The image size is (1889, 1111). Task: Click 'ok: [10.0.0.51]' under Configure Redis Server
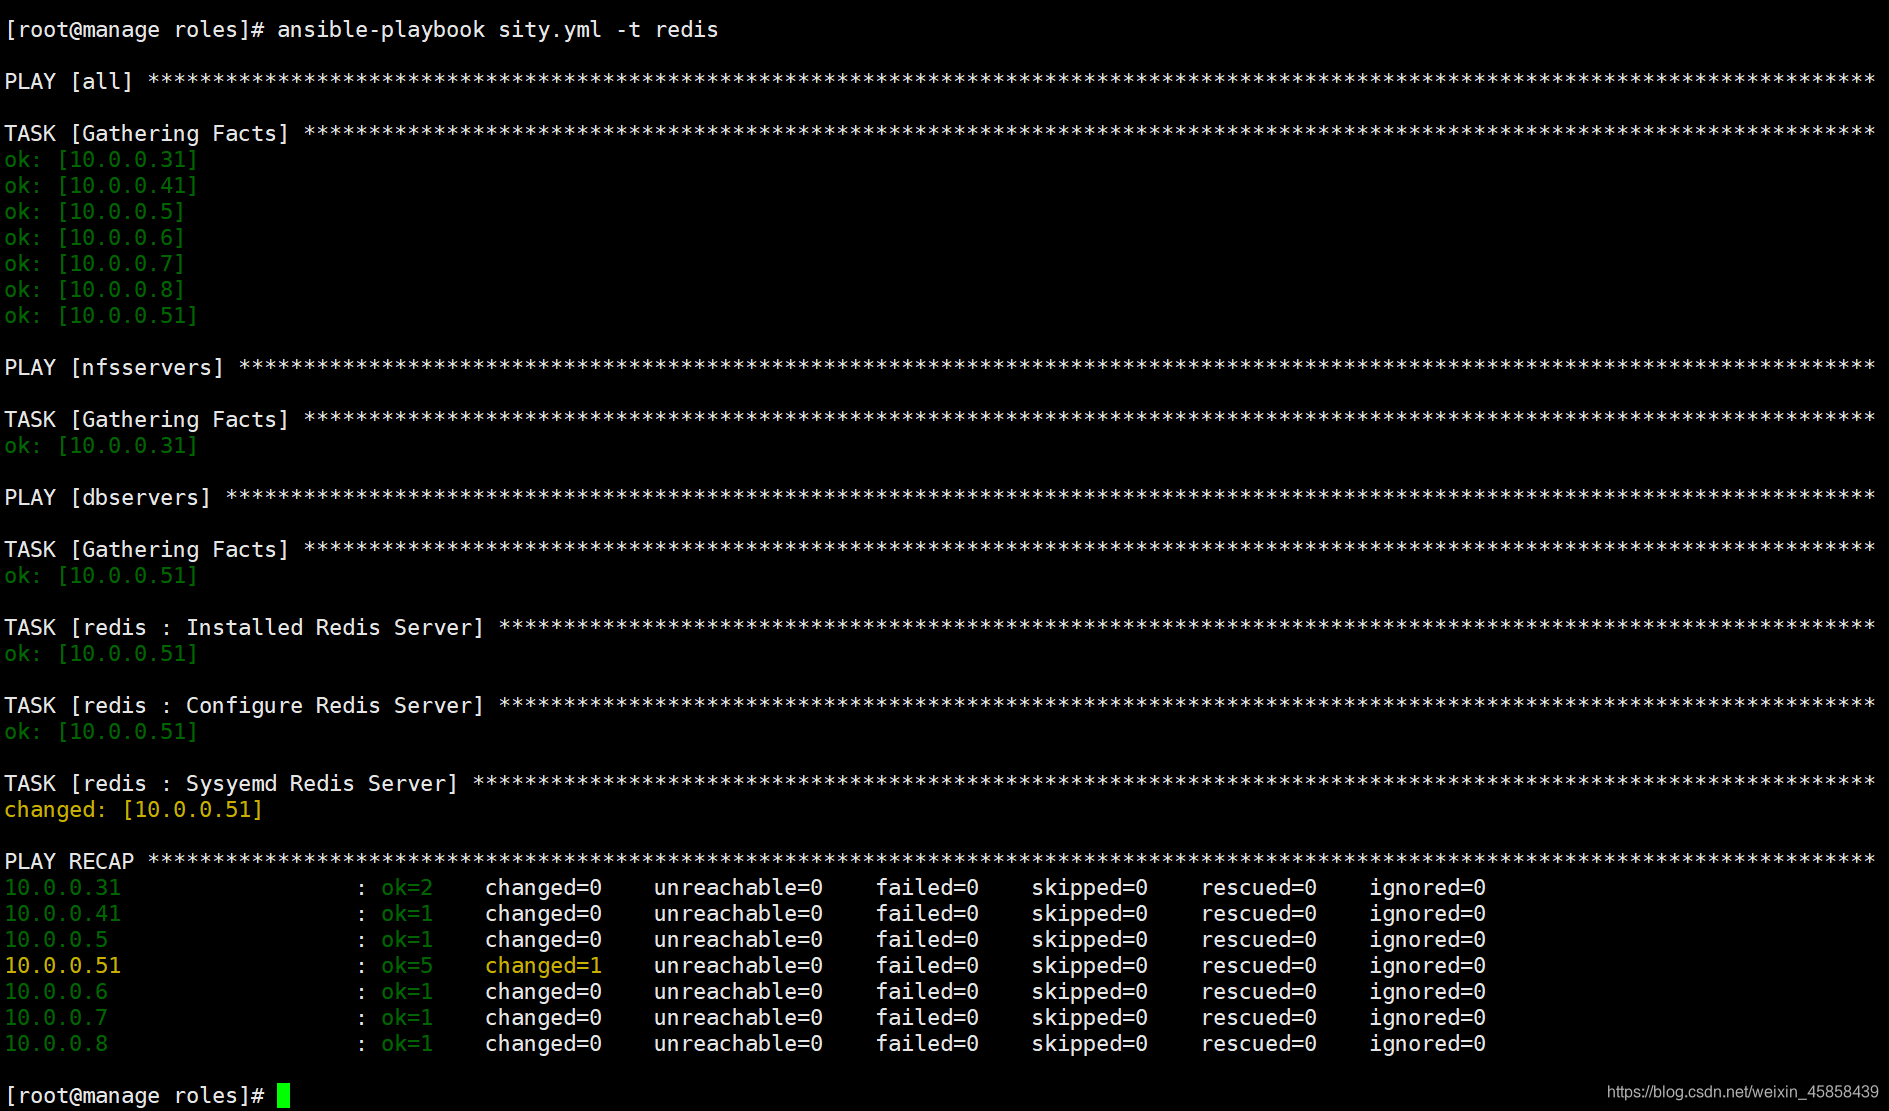point(101,732)
